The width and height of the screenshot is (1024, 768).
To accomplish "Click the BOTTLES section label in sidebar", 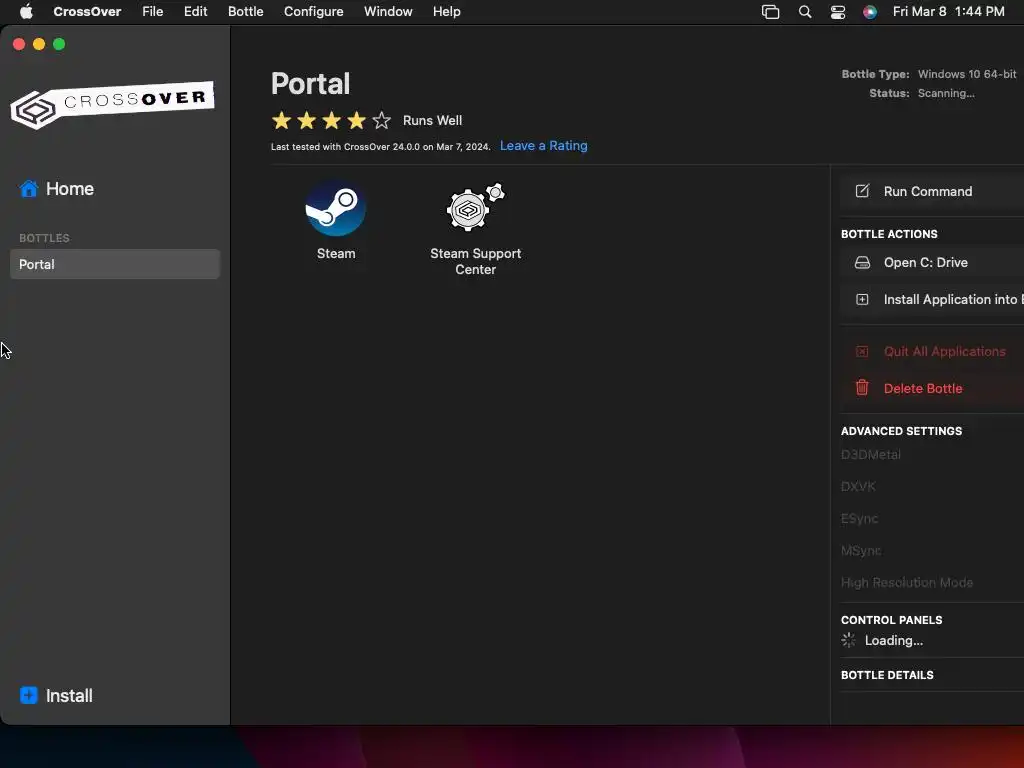I will point(44,238).
